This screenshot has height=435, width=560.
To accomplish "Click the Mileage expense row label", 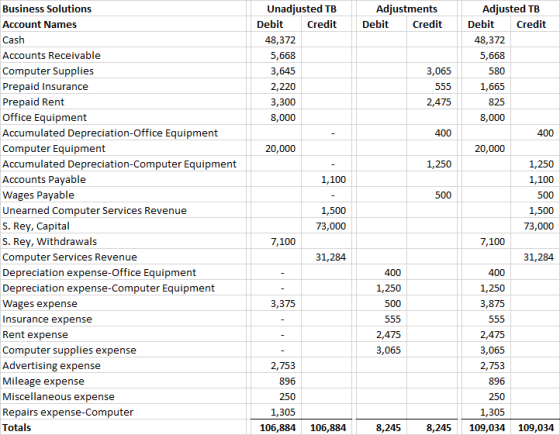I will 43,381.
